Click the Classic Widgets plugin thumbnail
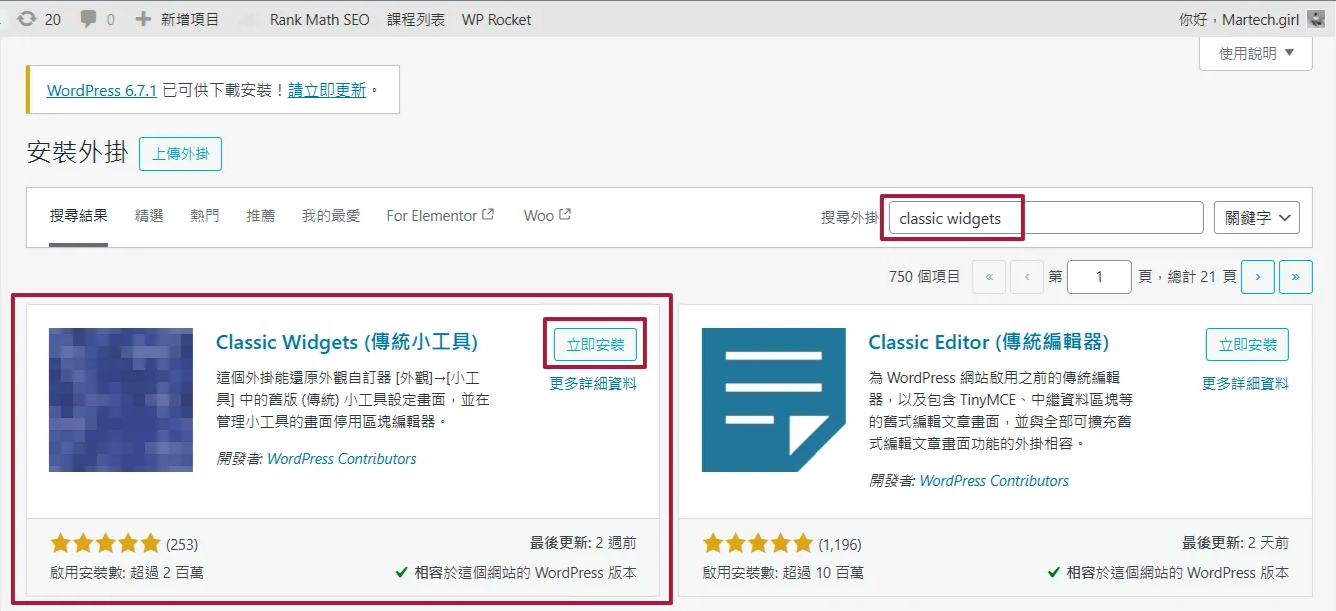 (121, 400)
